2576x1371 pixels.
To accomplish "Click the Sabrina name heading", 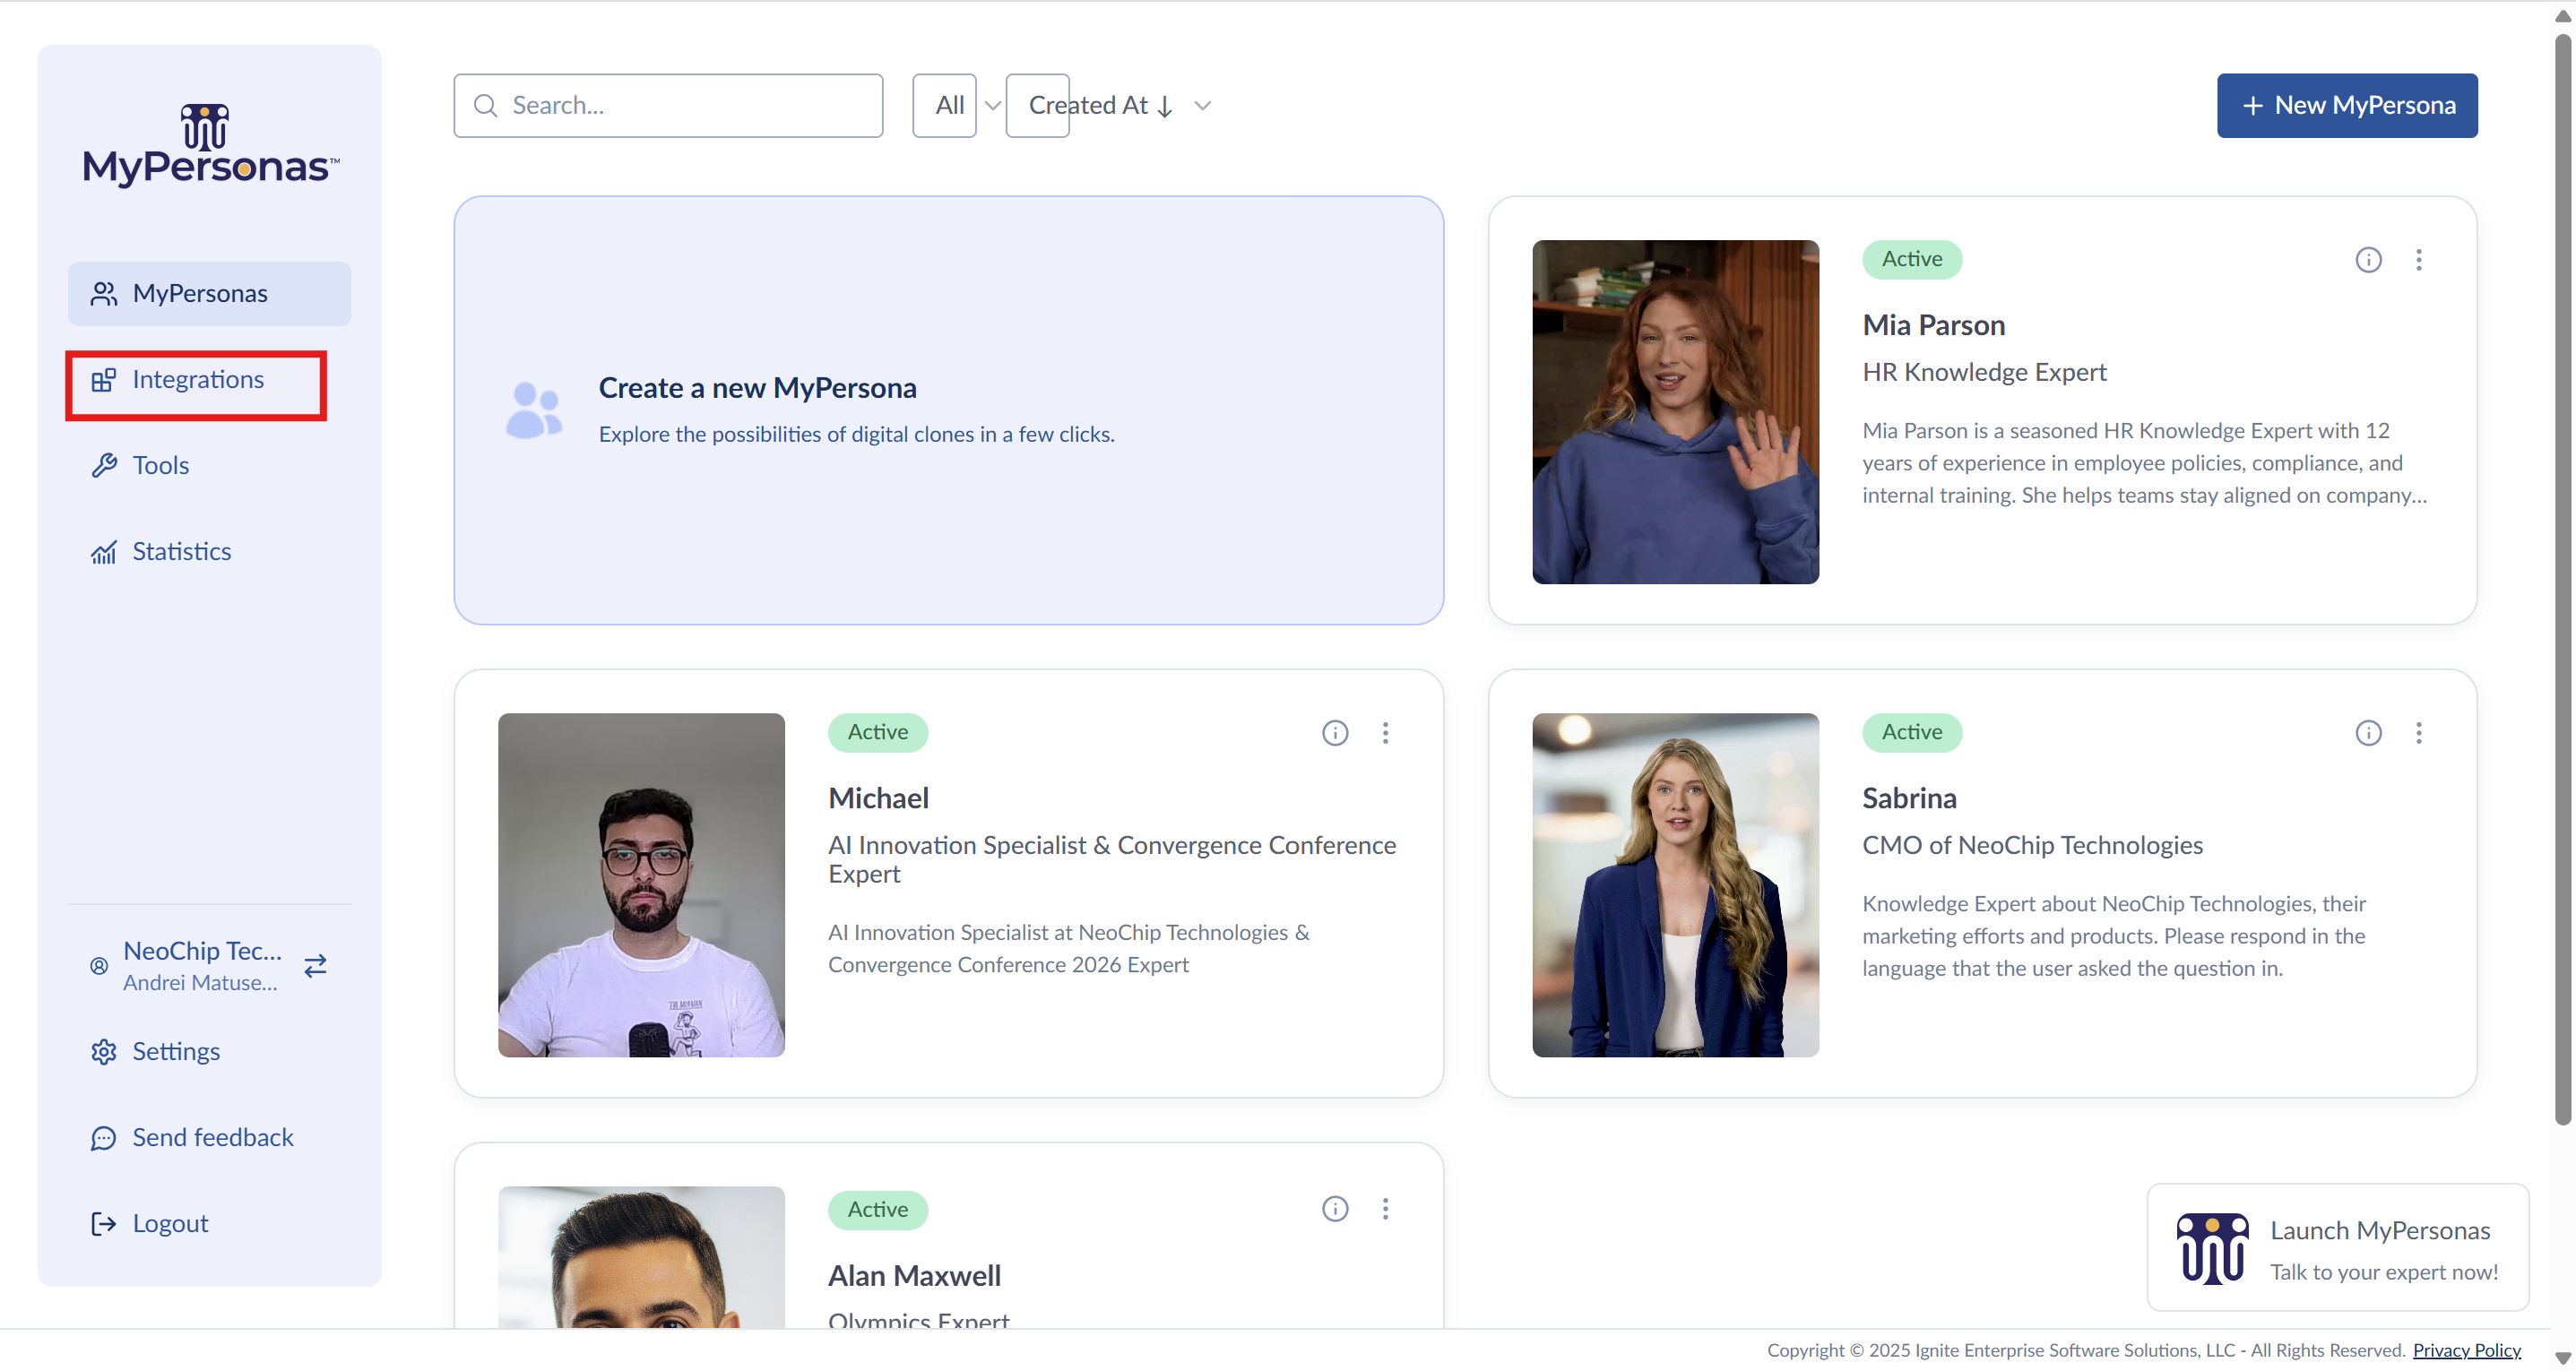I will [1908, 798].
